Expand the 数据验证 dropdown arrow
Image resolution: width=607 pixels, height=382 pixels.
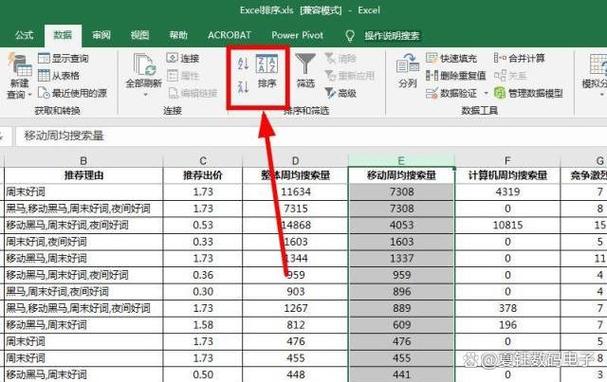486,93
